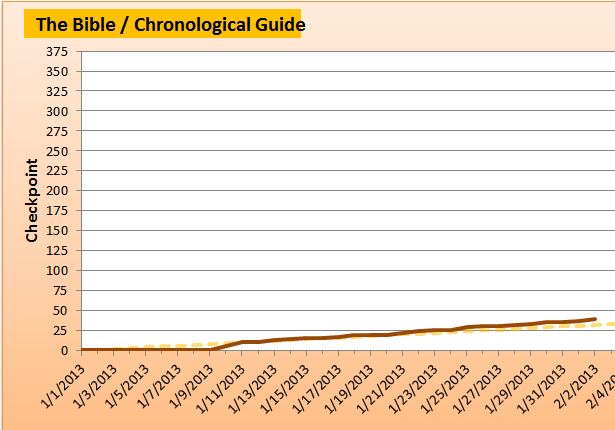Click the y-axis label 0
This screenshot has height=430, width=615.
64,351
